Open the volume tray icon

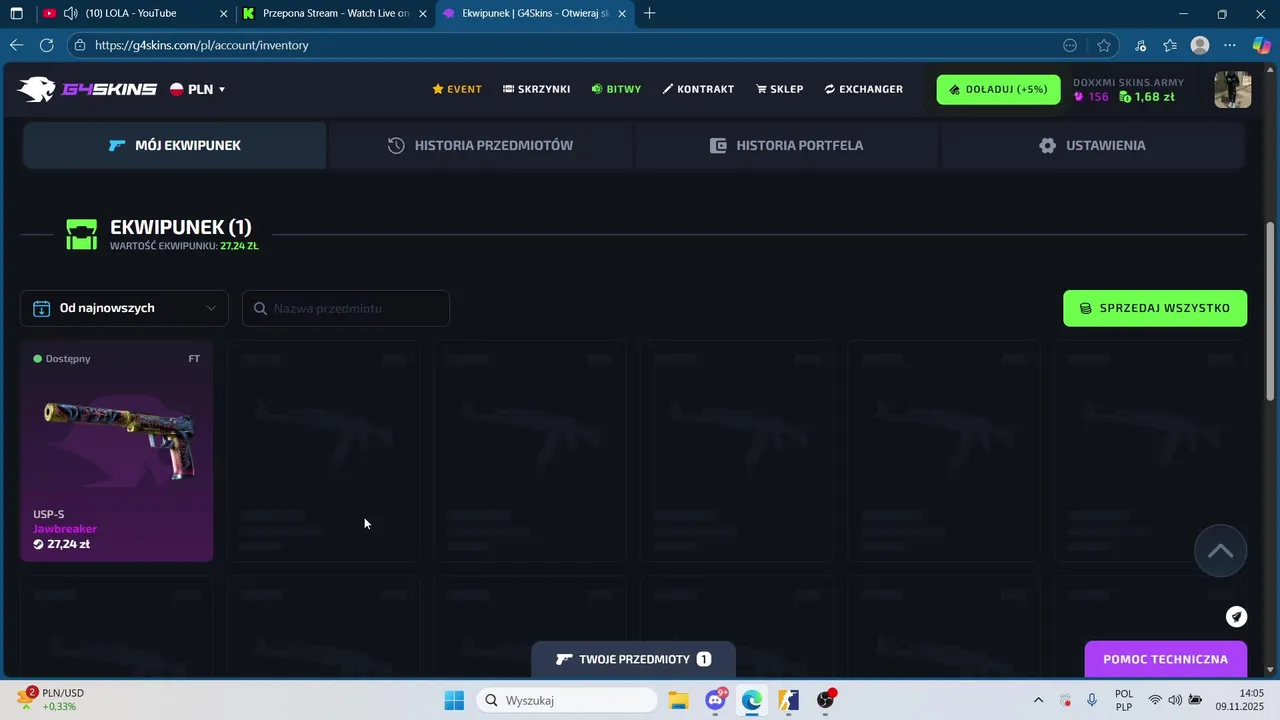point(1175,700)
